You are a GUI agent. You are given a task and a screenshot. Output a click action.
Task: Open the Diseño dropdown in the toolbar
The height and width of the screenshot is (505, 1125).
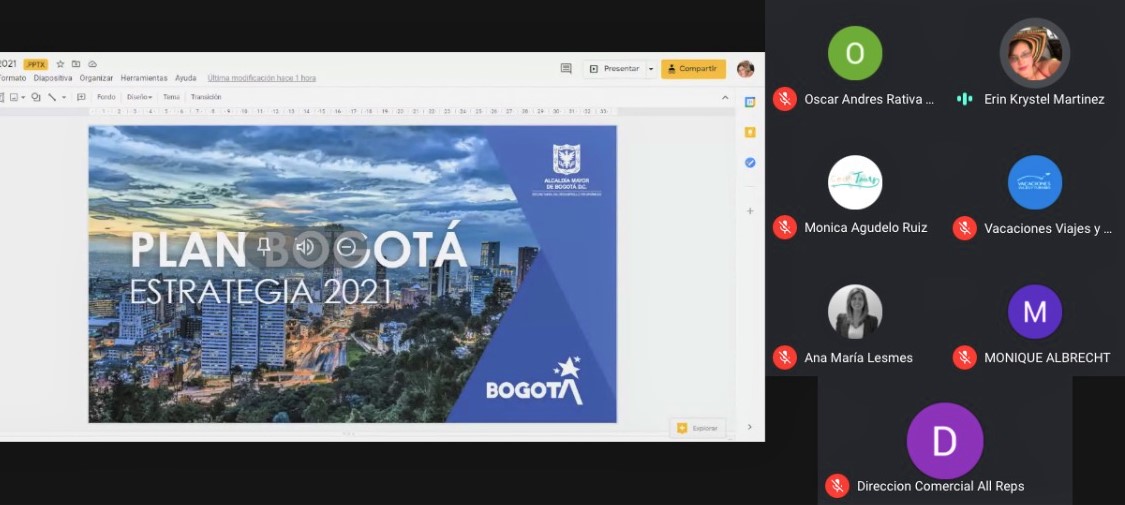pyautogui.click(x=139, y=97)
